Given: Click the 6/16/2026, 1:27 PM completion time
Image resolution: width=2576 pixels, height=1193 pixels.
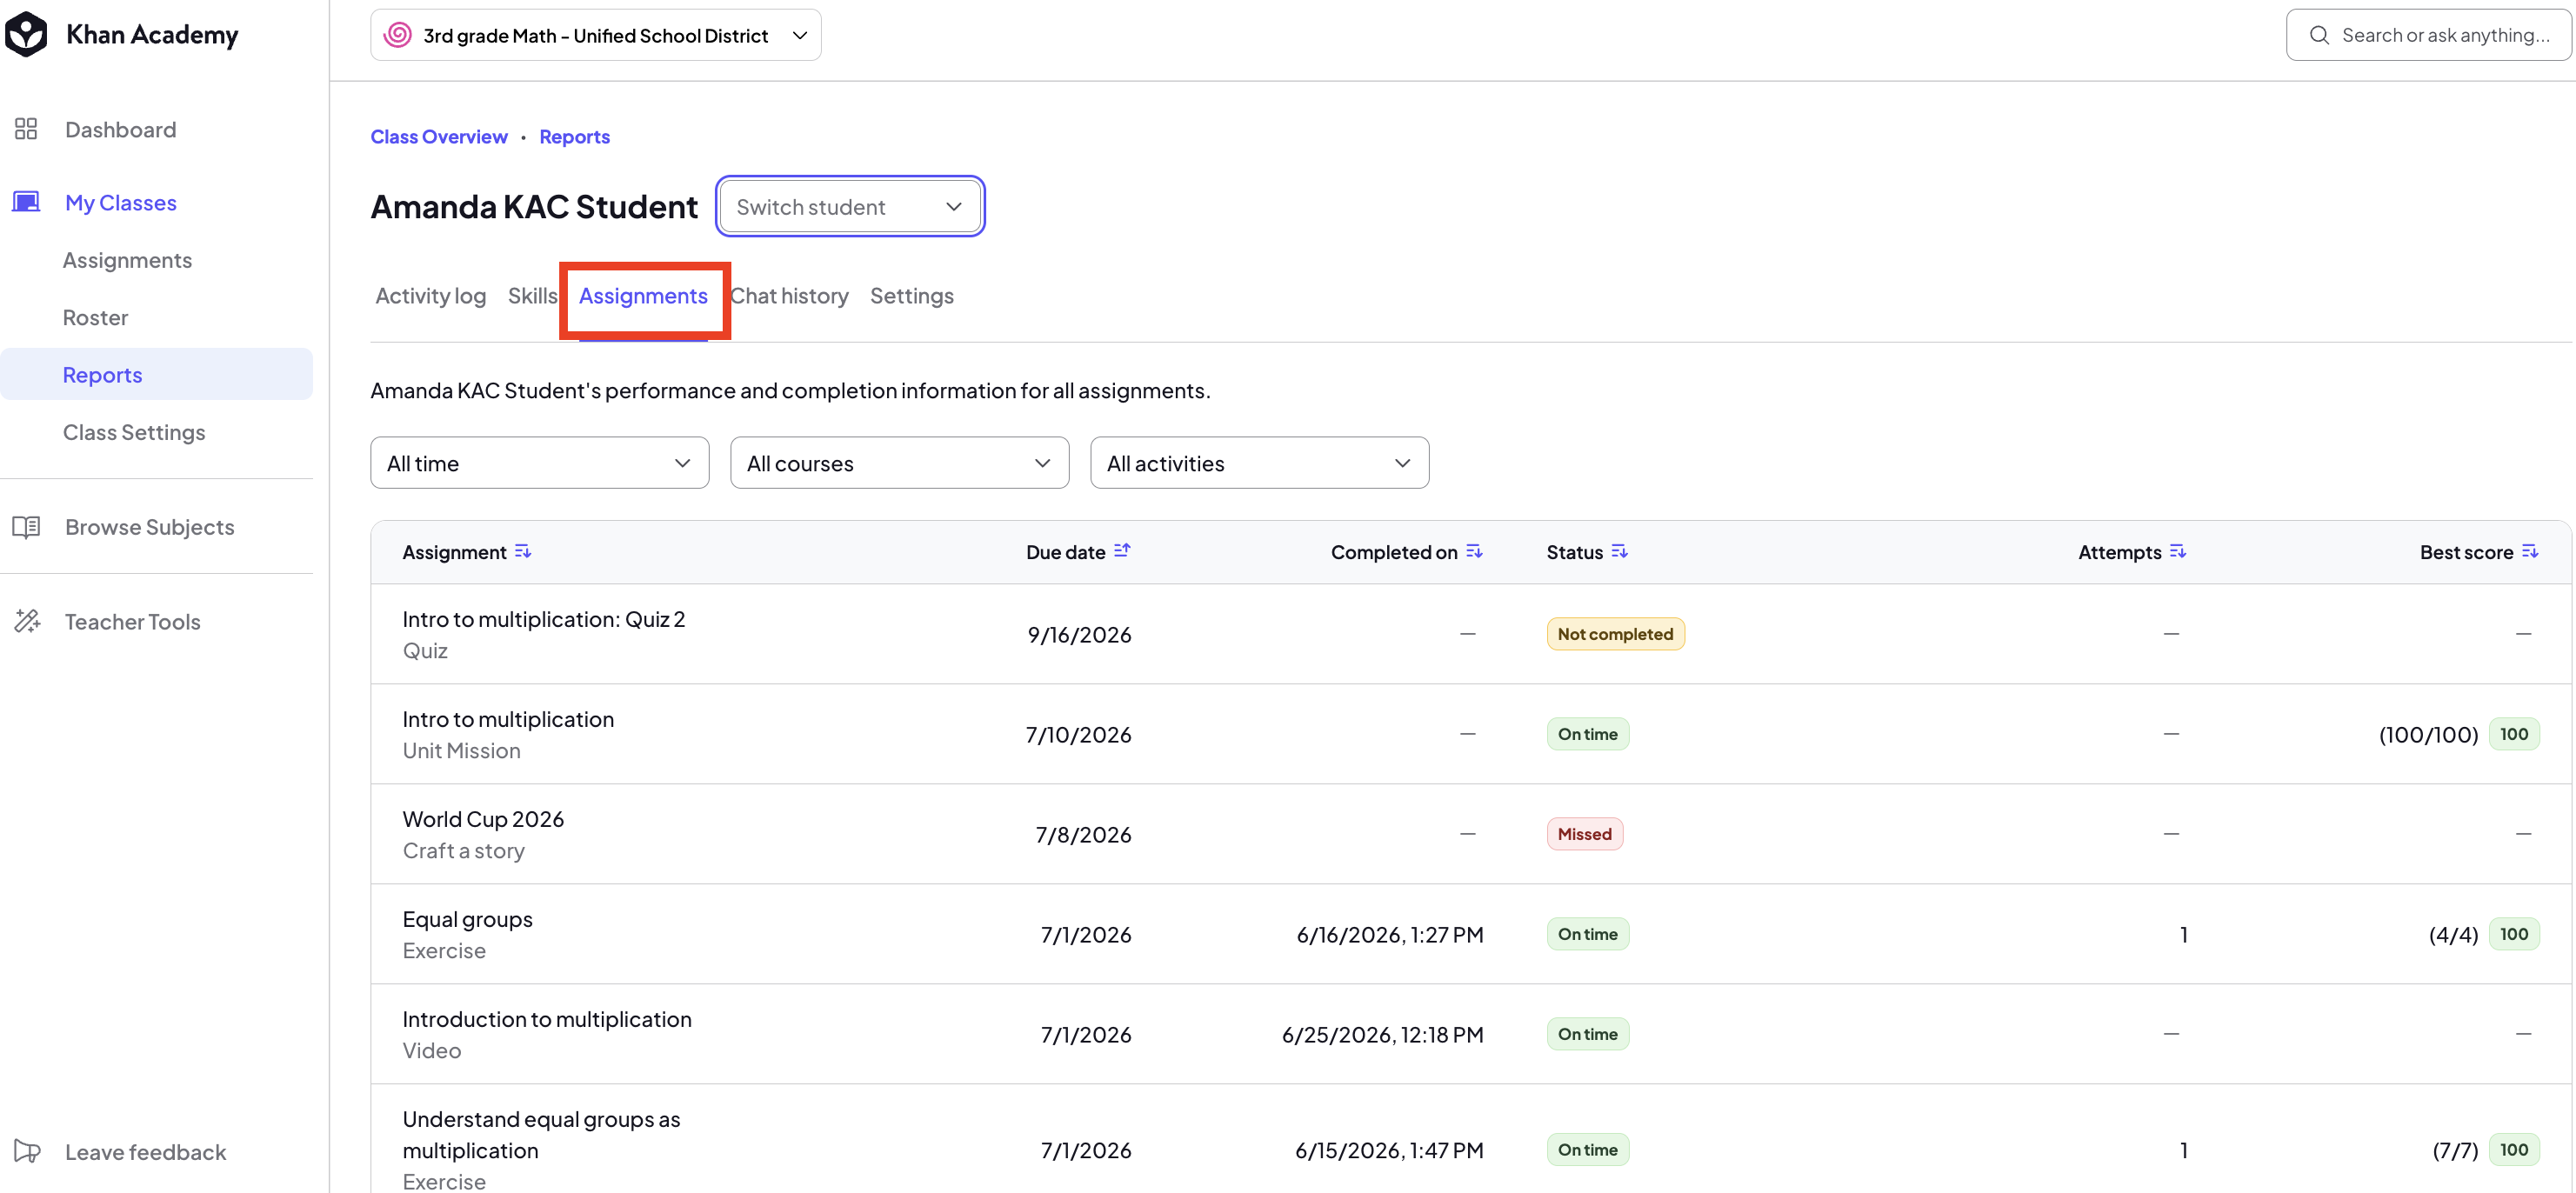Looking at the screenshot, I should click(1390, 934).
